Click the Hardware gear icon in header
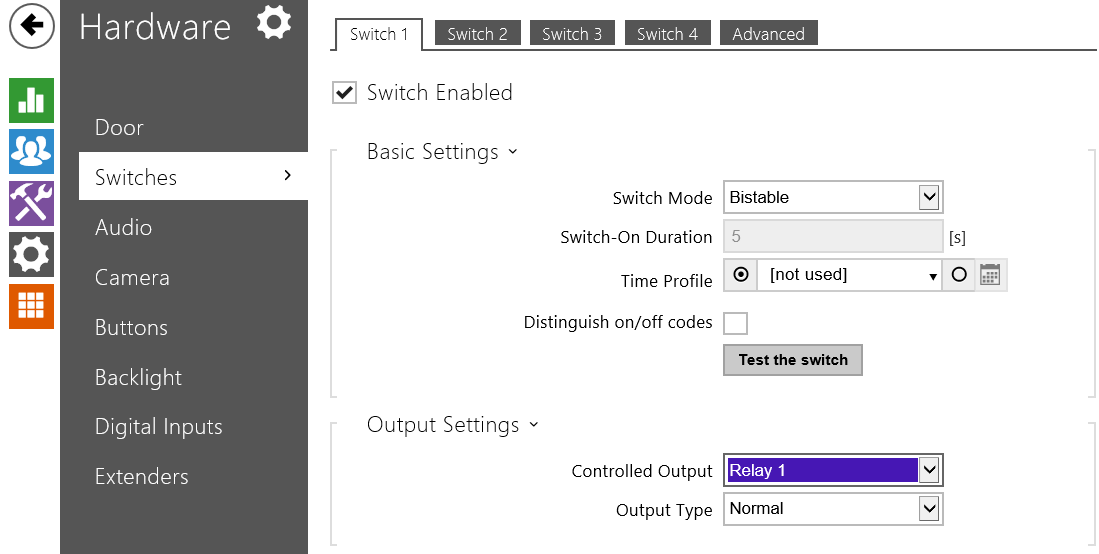Image resolution: width=1099 pixels, height=554 pixels. click(x=273, y=23)
